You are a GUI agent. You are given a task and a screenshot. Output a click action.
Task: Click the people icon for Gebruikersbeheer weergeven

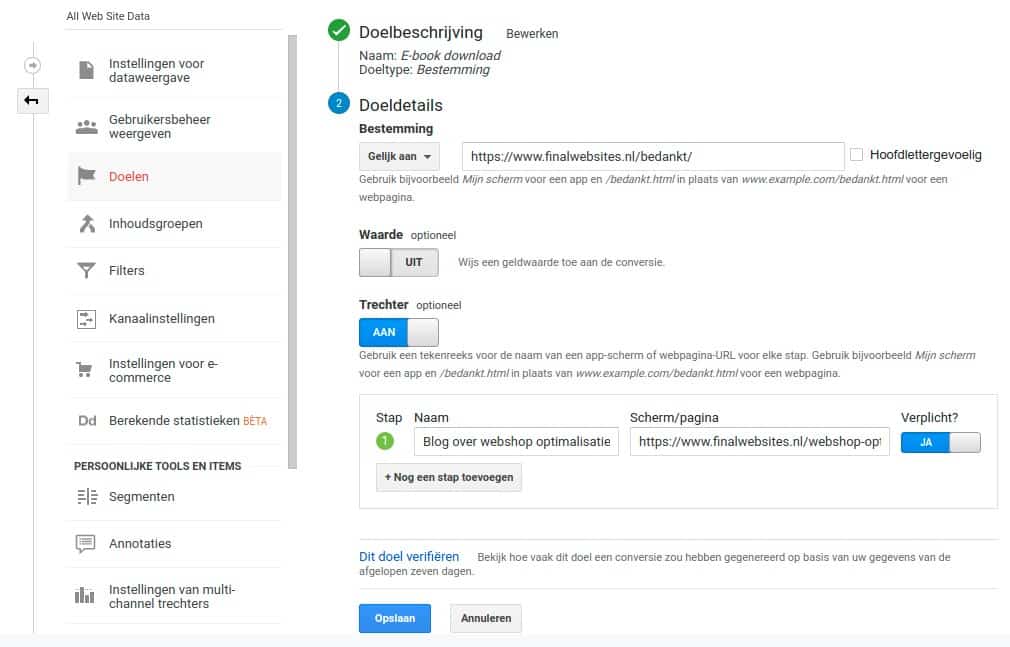(x=87, y=126)
